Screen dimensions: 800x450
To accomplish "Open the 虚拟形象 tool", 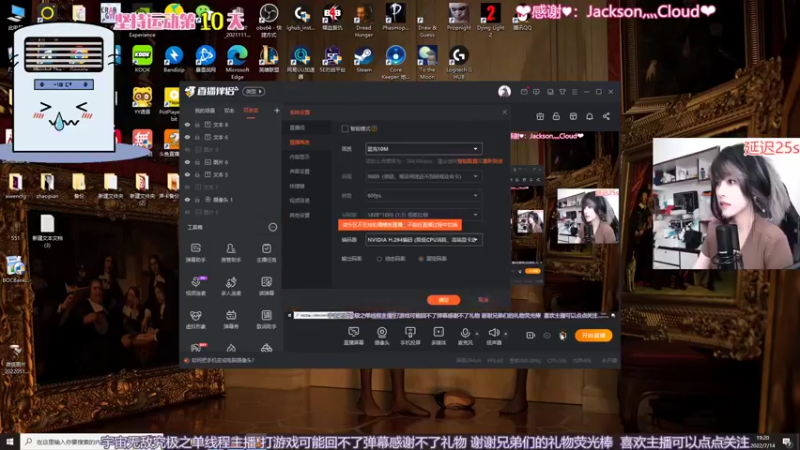I will point(195,319).
